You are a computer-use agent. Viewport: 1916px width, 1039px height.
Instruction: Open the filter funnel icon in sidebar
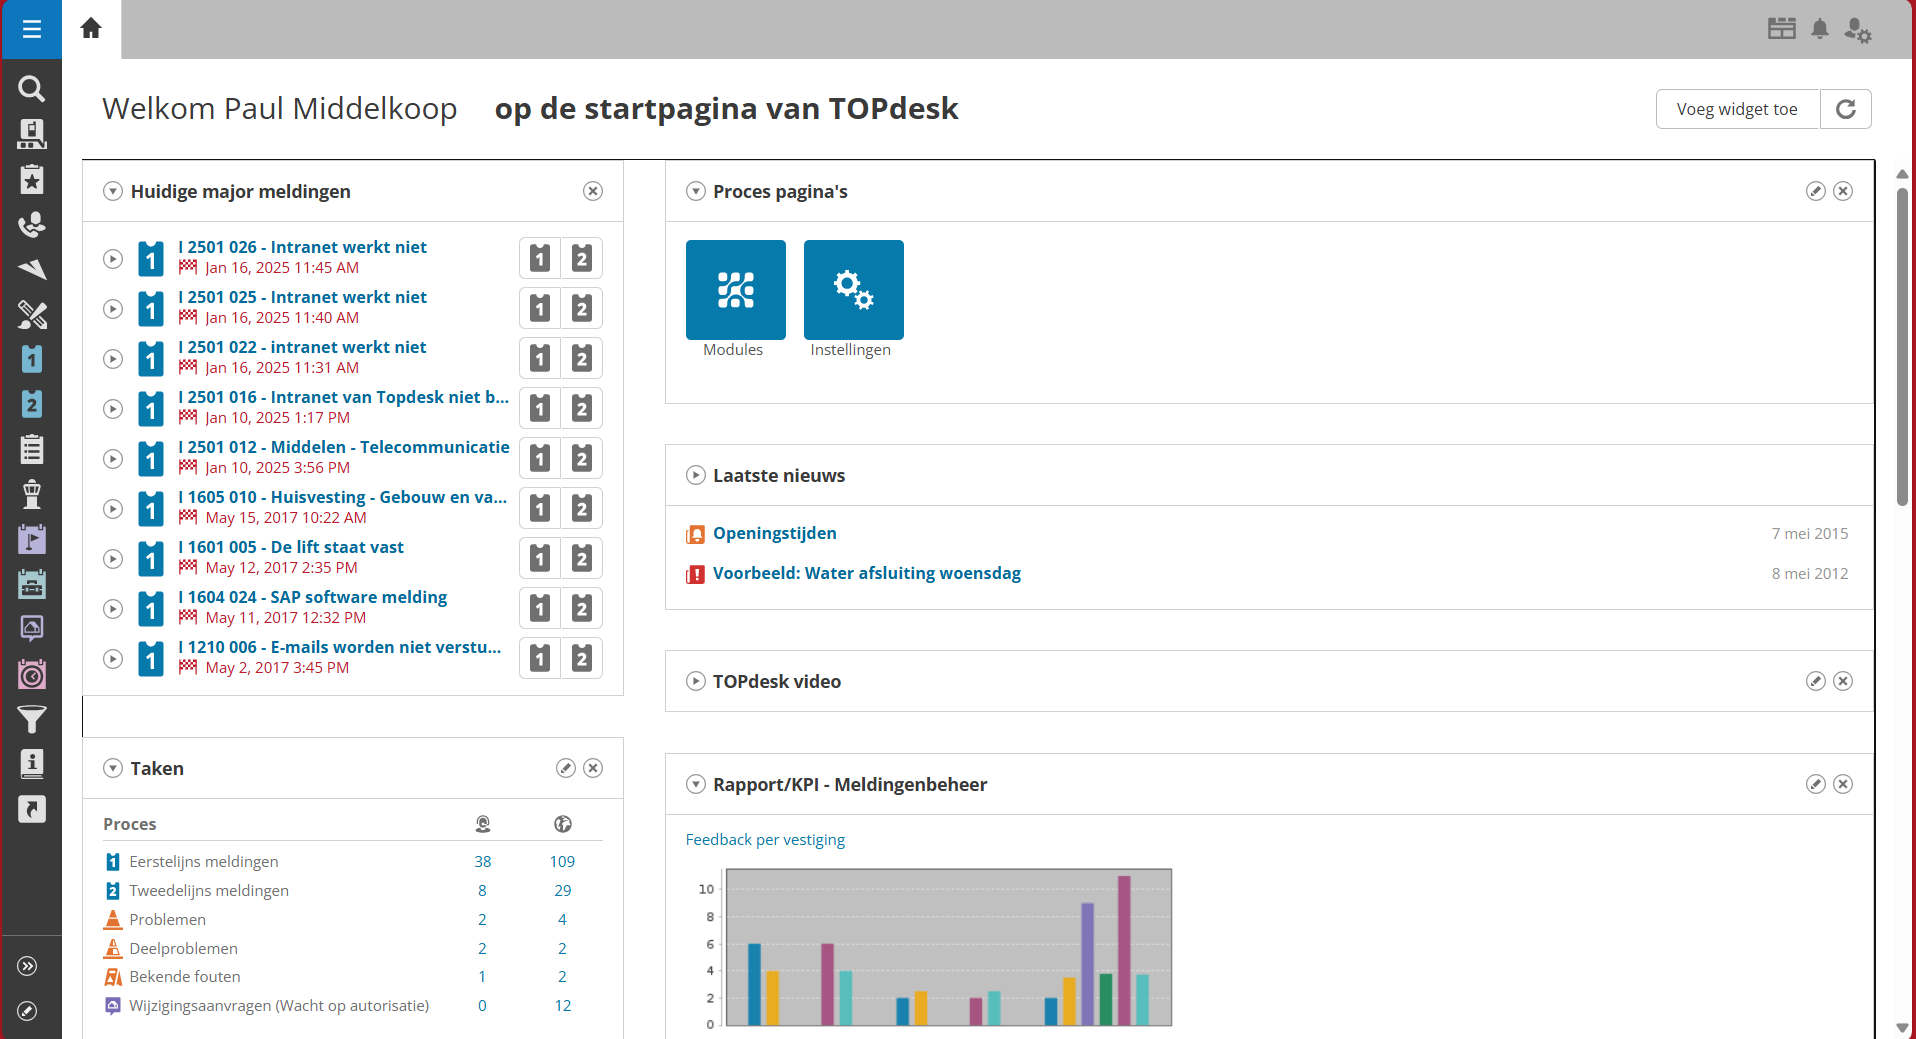click(x=32, y=719)
